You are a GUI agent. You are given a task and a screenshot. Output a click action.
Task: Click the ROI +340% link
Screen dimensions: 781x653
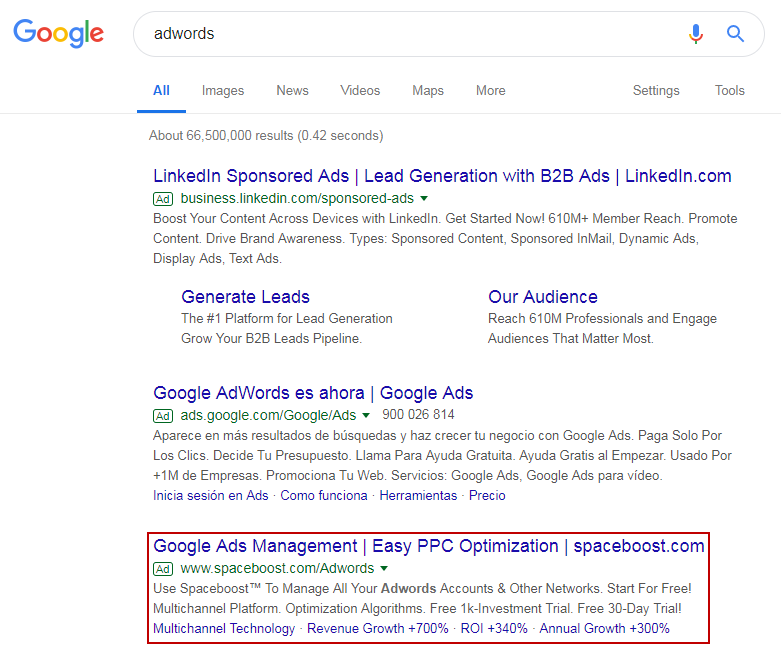click(494, 629)
